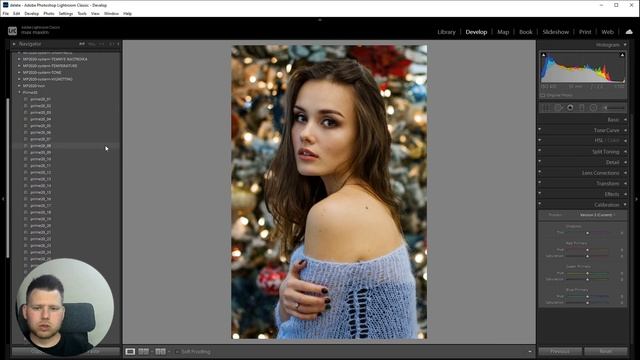Screen dimensions: 640x360
Task: Switch to the Map module
Action: point(503,32)
